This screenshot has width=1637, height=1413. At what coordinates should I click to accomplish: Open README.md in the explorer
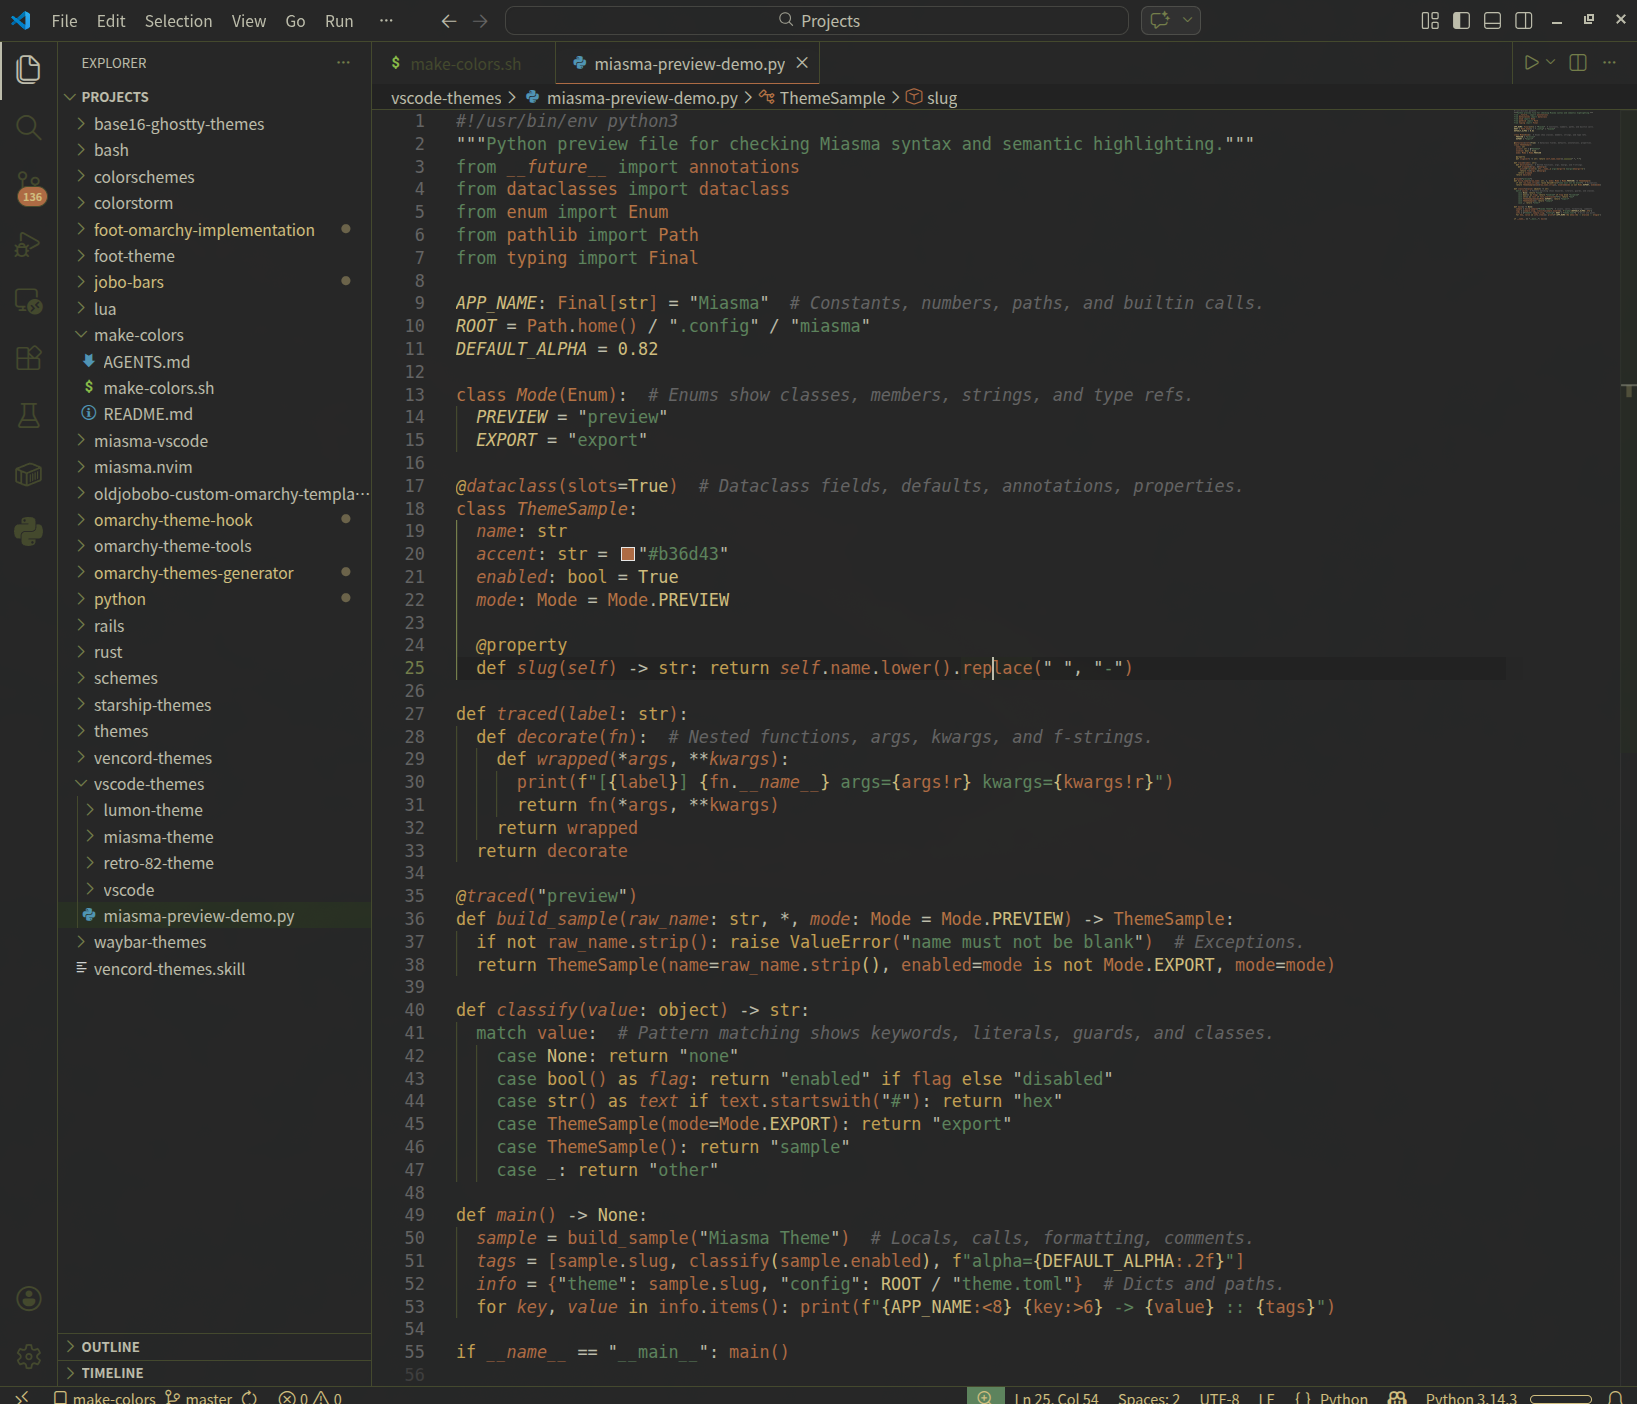pos(214,414)
